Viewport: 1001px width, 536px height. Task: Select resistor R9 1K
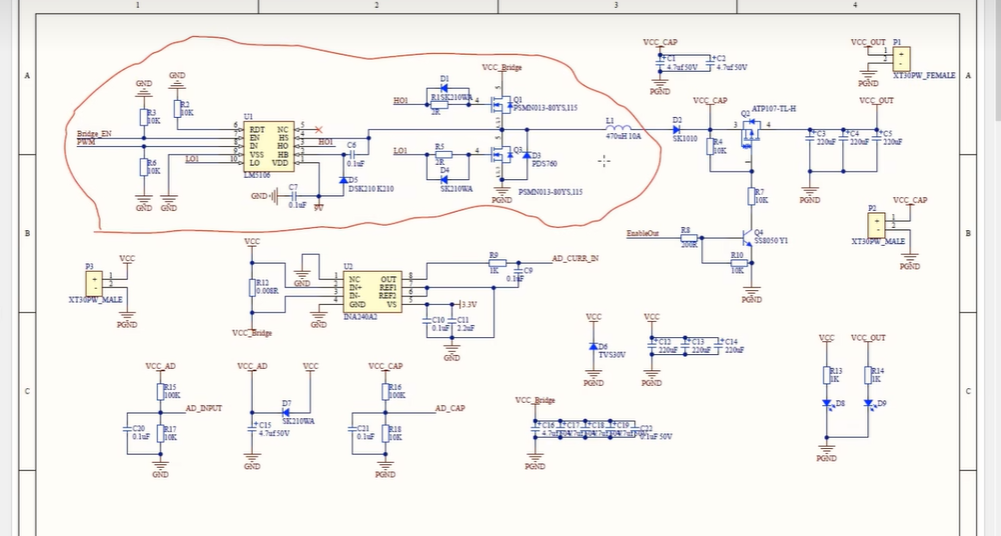497,262
